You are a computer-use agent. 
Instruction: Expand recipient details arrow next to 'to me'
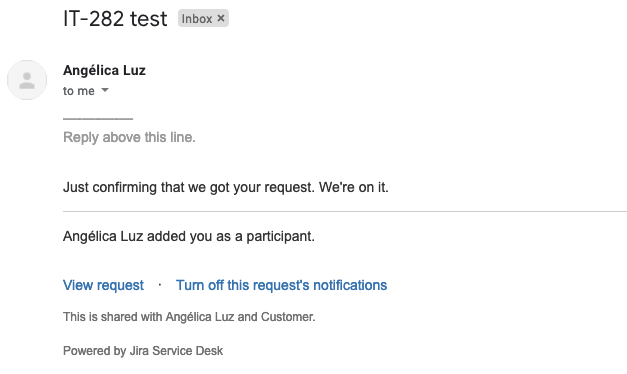(105, 90)
